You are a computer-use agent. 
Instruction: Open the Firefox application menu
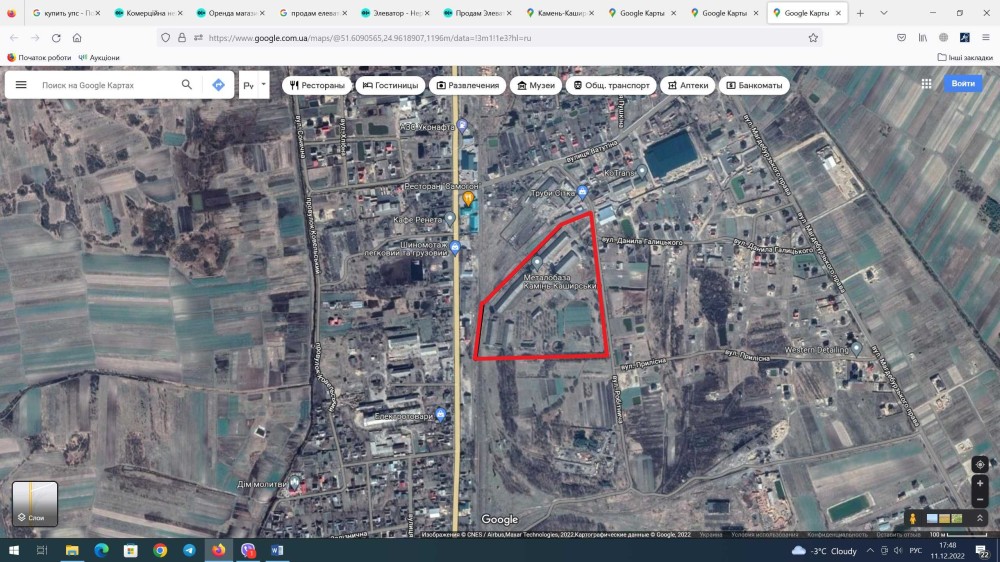click(985, 38)
